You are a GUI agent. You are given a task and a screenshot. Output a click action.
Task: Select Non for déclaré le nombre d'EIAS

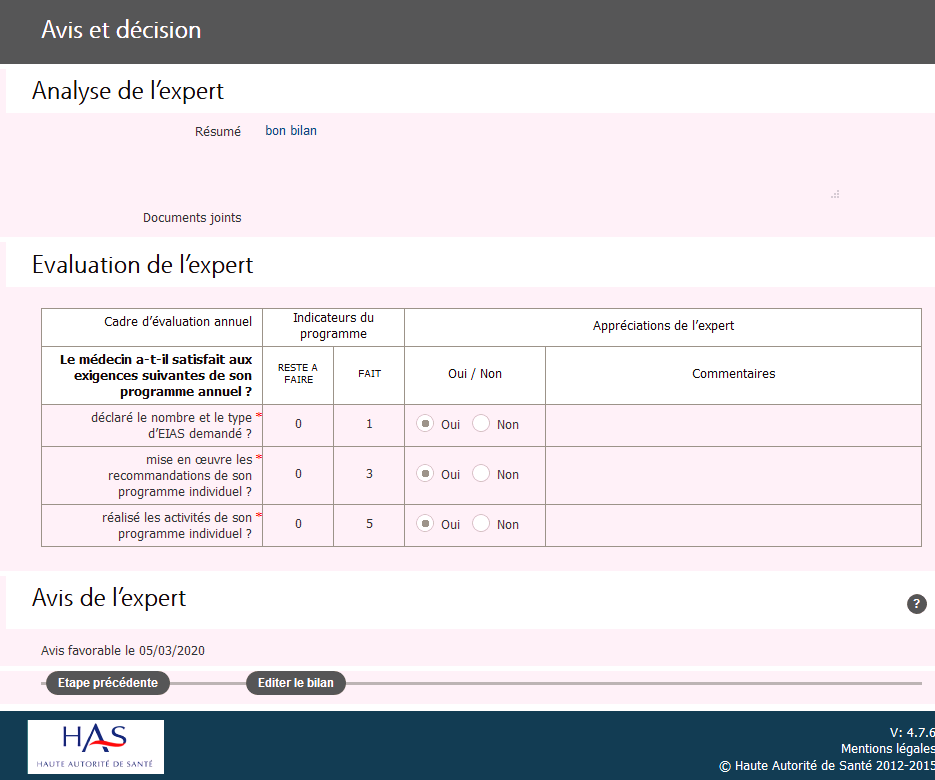(x=481, y=423)
